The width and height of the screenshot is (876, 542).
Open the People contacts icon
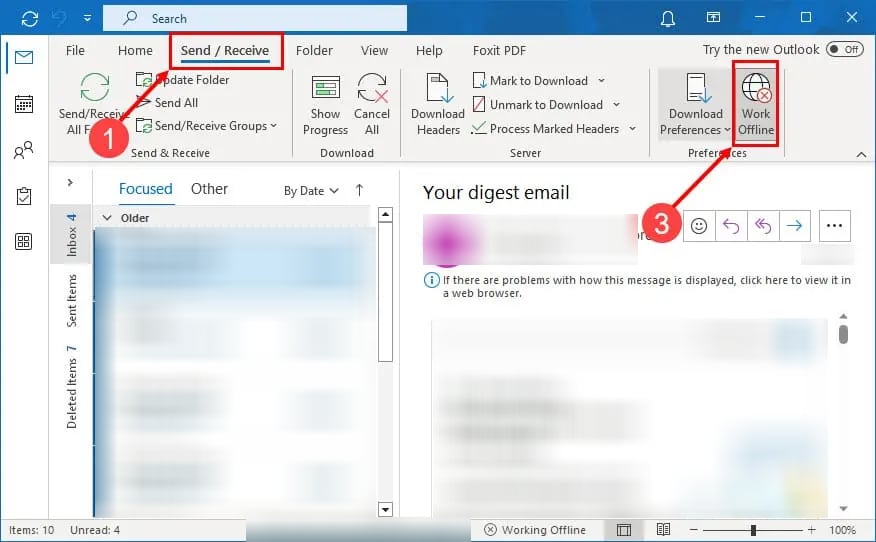pos(23,150)
